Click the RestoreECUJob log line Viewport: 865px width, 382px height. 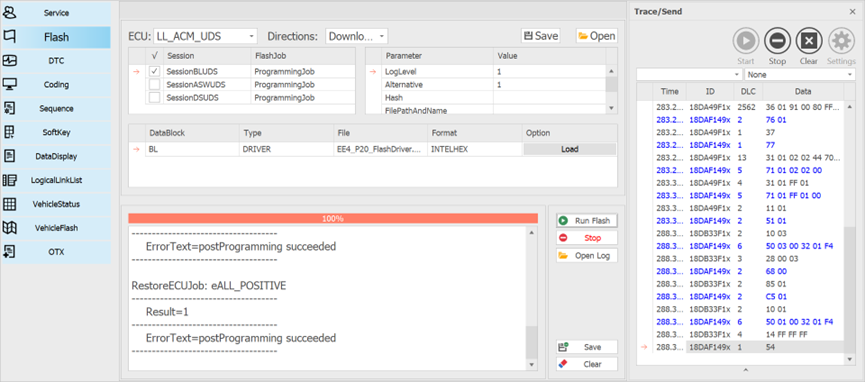coord(209,285)
